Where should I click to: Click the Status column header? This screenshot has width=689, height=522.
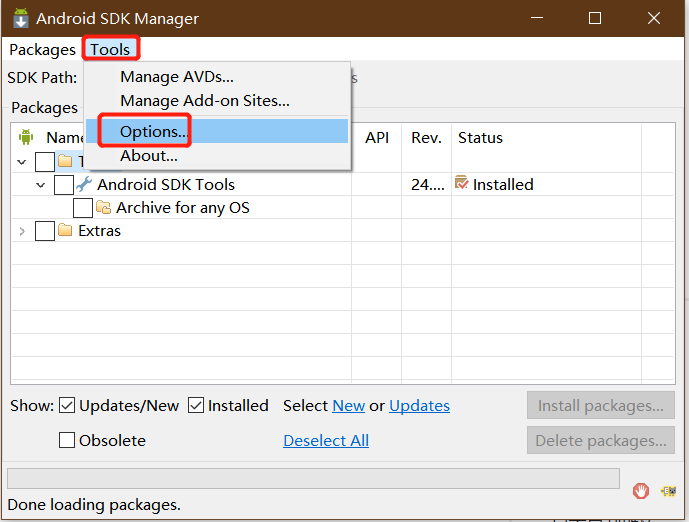tap(481, 138)
